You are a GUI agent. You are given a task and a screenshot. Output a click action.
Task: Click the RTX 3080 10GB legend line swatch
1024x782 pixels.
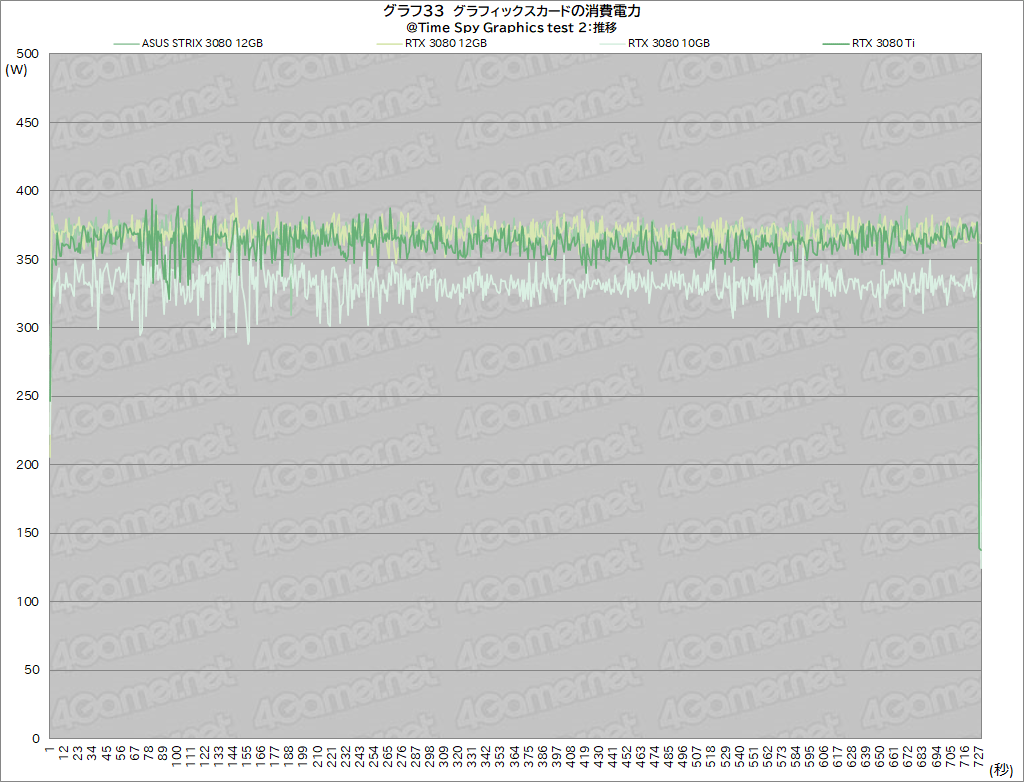coord(611,44)
